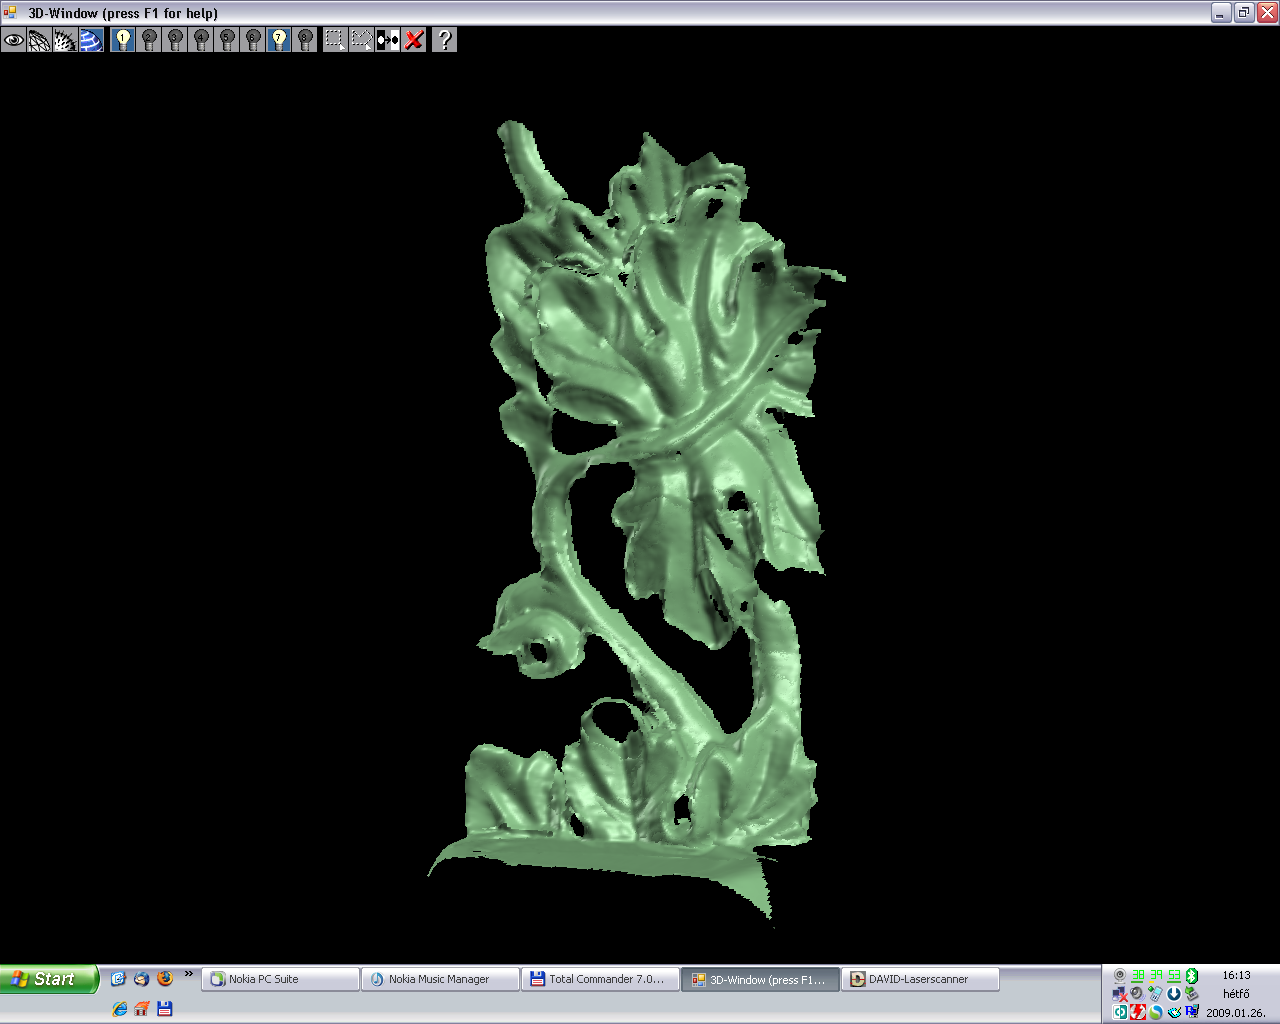Screen dimensions: 1280x1024
Task: Switch to the DAVID-Laserscanner taskbar window
Action: (920, 979)
